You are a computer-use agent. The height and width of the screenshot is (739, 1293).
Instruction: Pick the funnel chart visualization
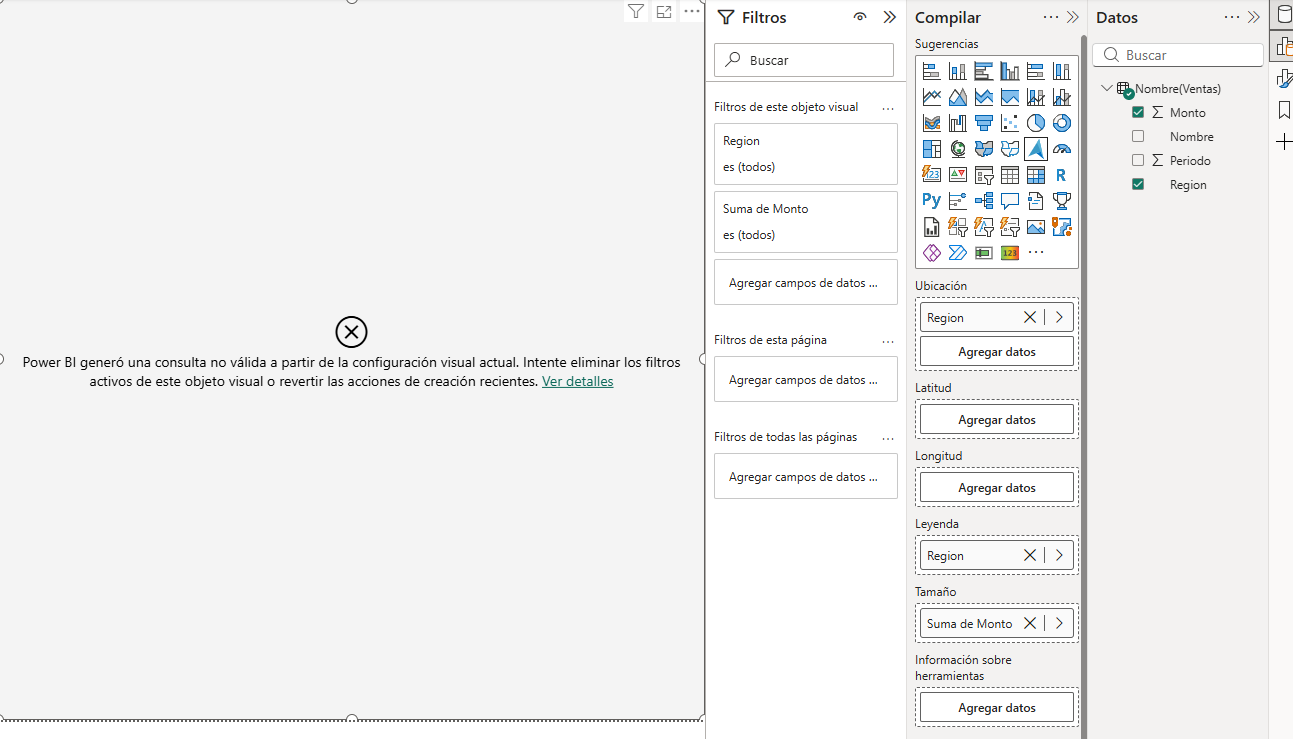point(984,123)
